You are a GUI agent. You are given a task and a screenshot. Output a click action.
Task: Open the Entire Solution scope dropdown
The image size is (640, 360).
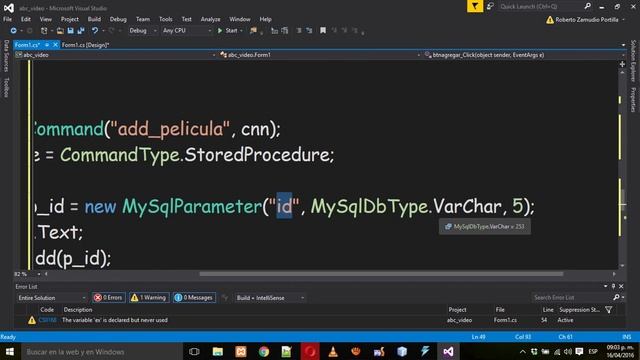pos(51,298)
